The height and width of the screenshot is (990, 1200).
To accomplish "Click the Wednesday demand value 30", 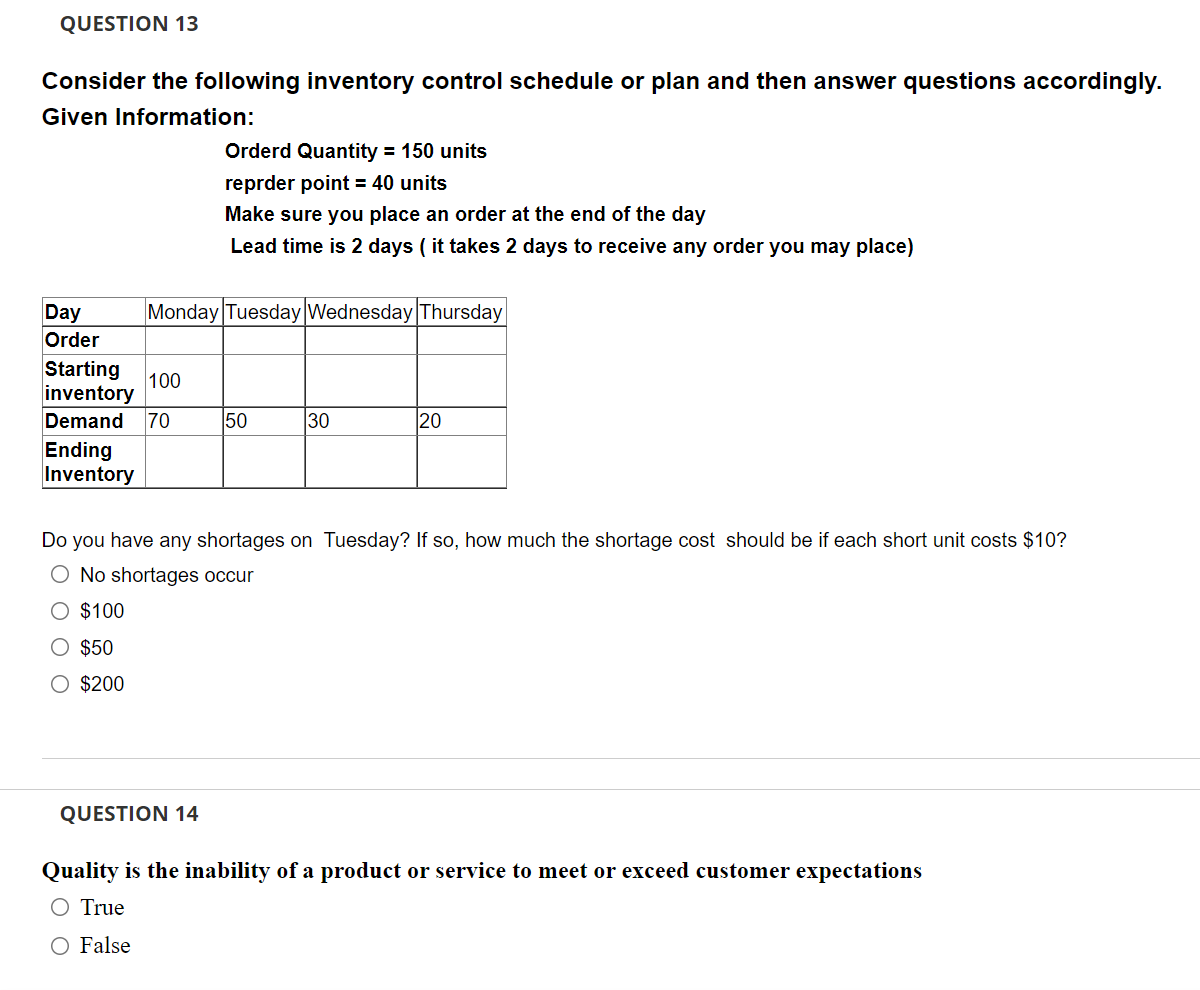I will [x=316, y=421].
